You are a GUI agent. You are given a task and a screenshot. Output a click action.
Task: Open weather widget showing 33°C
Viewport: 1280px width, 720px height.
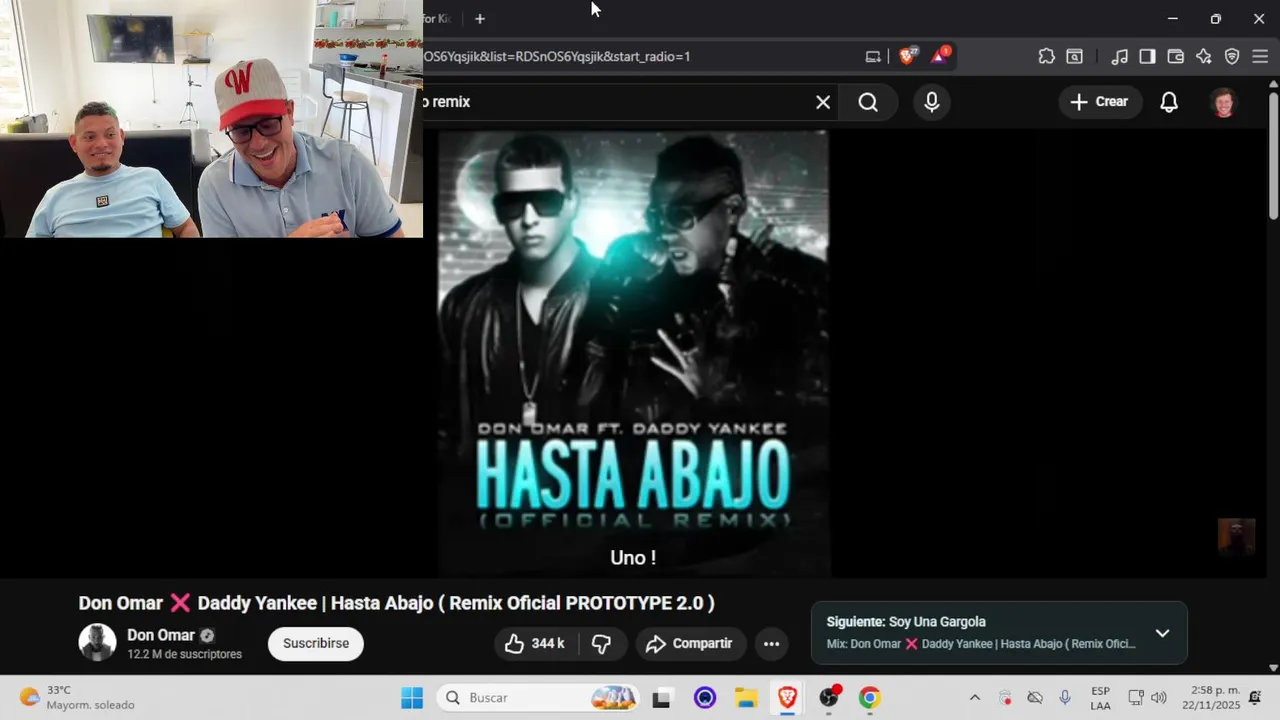coord(77,698)
